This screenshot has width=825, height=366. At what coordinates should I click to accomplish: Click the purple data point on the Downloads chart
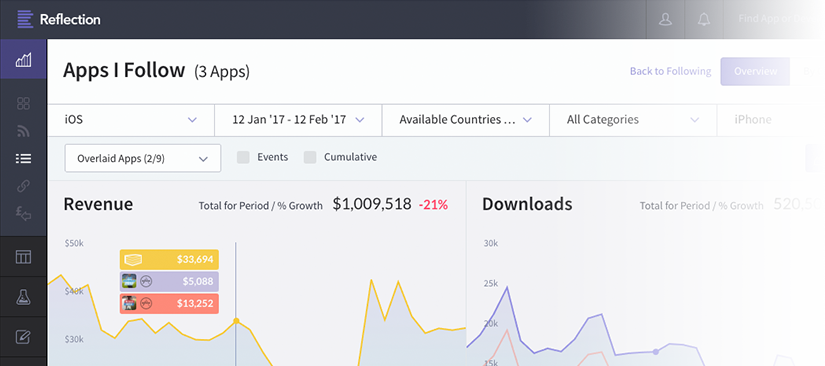point(656,352)
